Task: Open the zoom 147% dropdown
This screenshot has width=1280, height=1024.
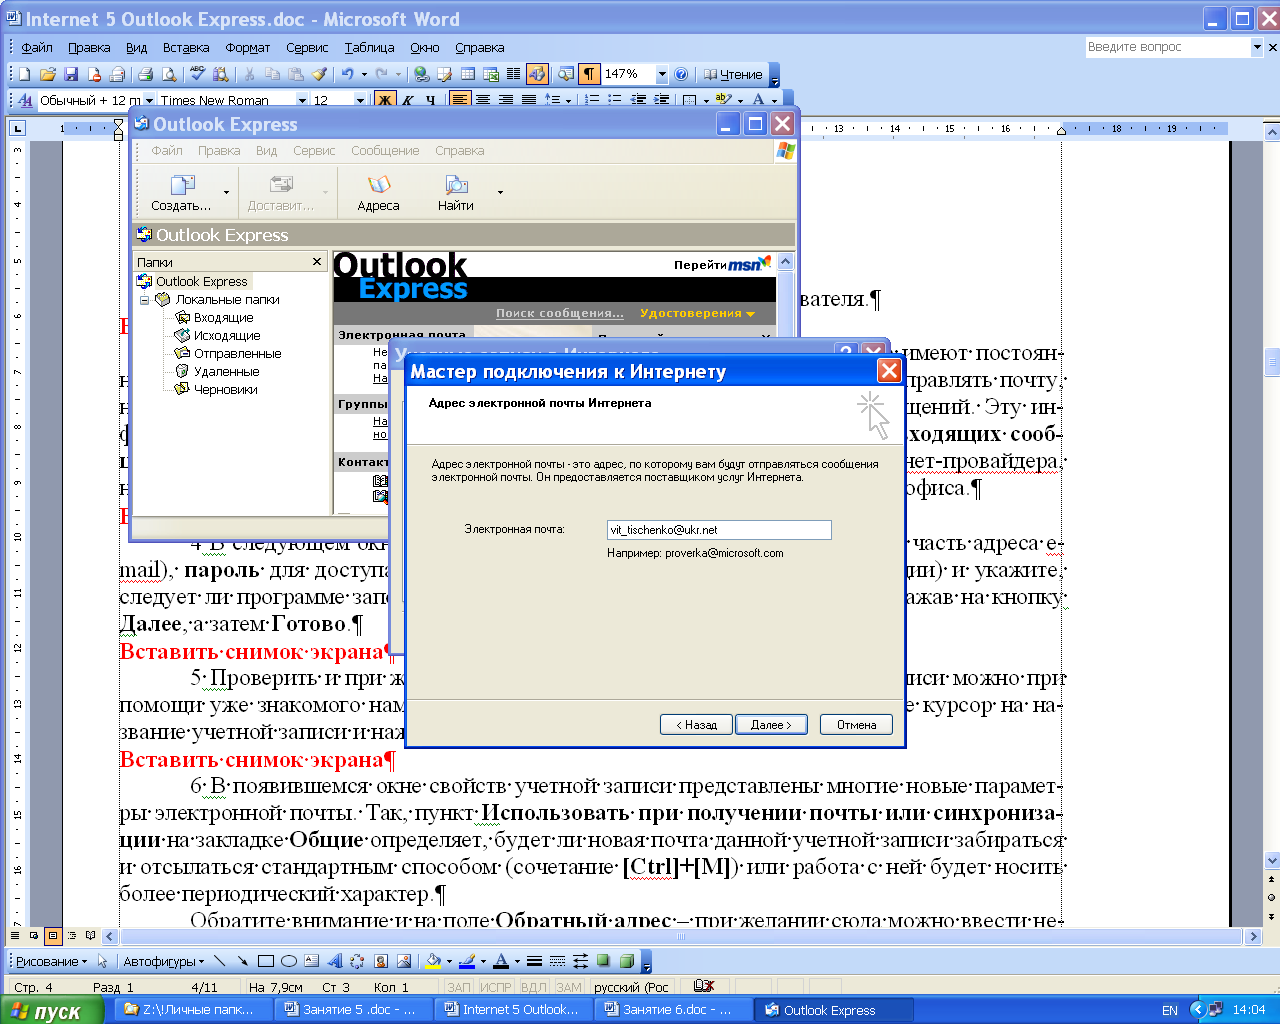Action: click(x=662, y=74)
